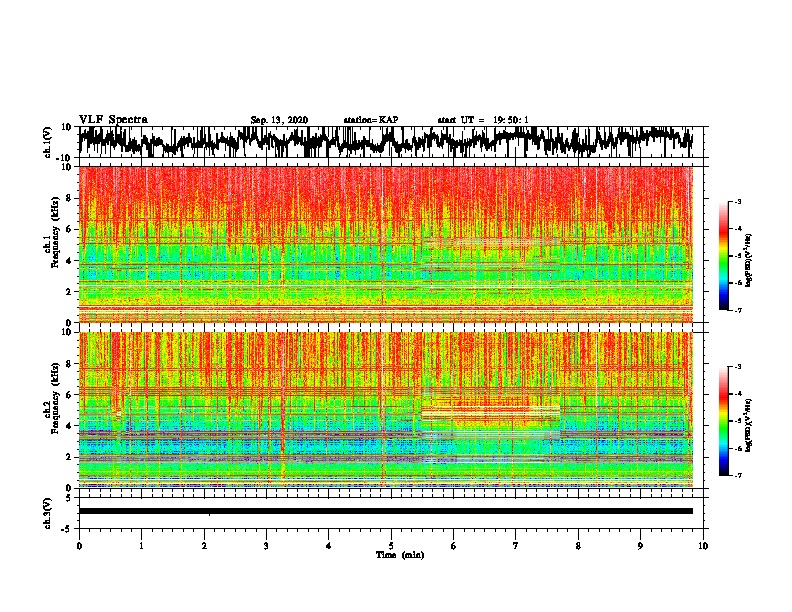Click time axis tick label "8"
This screenshot has height=612, width=792.
tap(578, 546)
